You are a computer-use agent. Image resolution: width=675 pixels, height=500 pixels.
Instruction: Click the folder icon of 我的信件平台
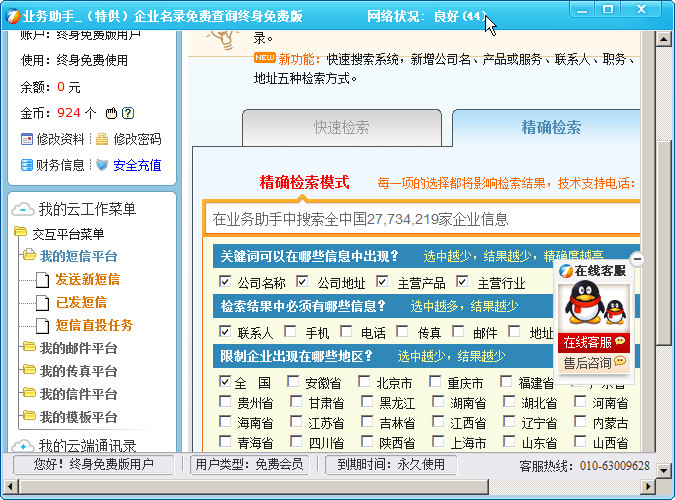click(29, 392)
